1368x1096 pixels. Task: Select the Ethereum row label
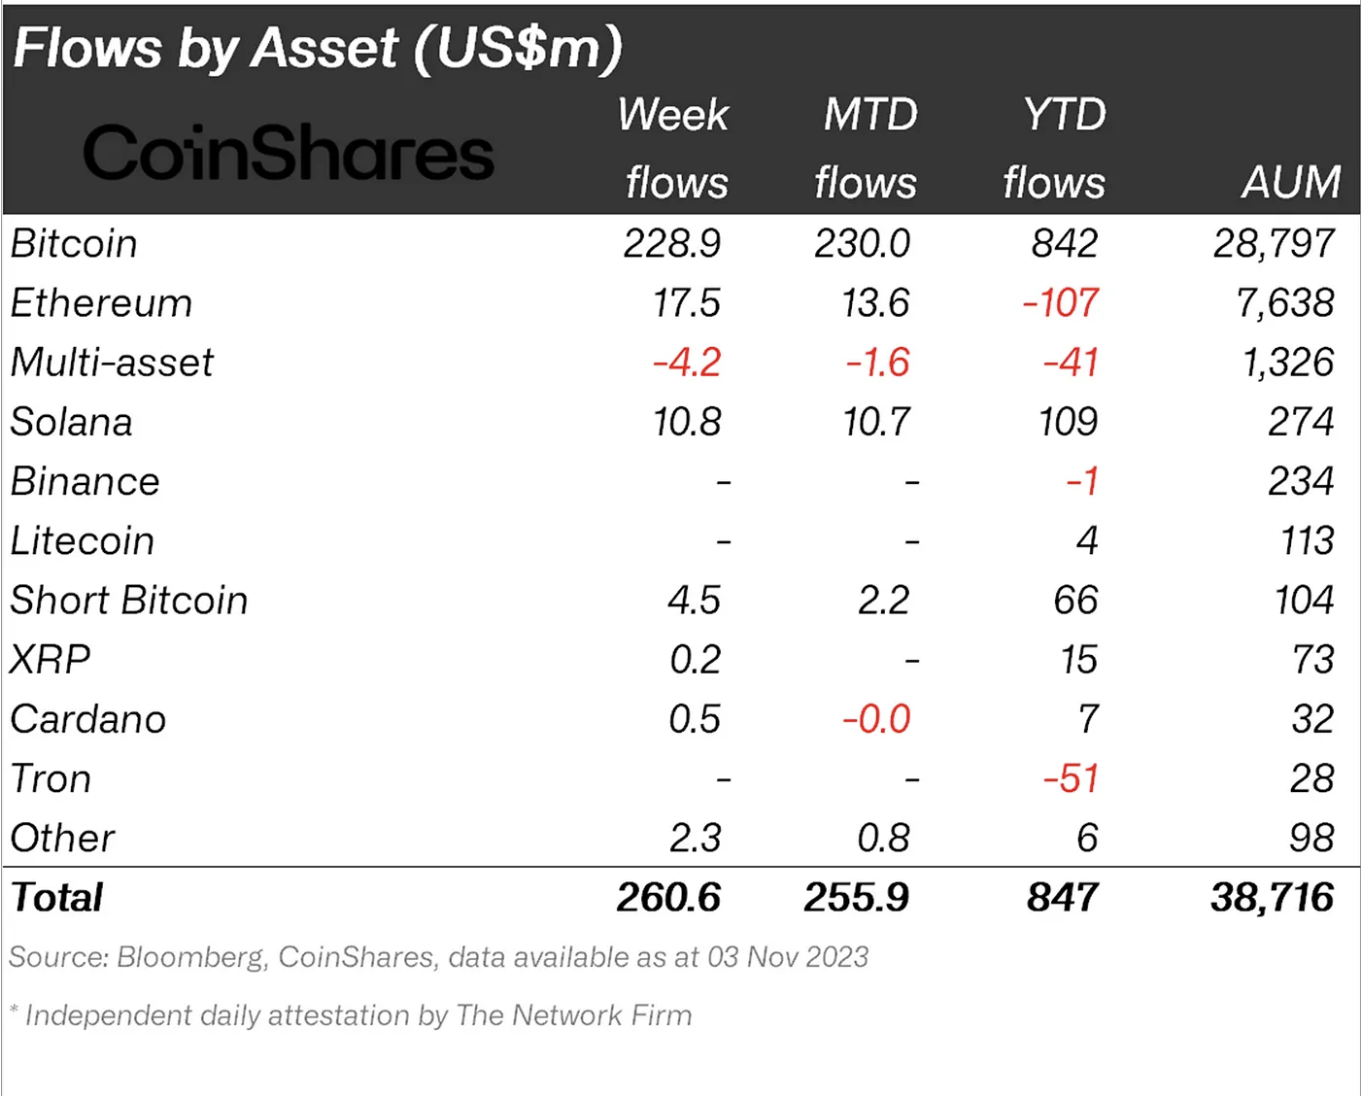click(102, 303)
